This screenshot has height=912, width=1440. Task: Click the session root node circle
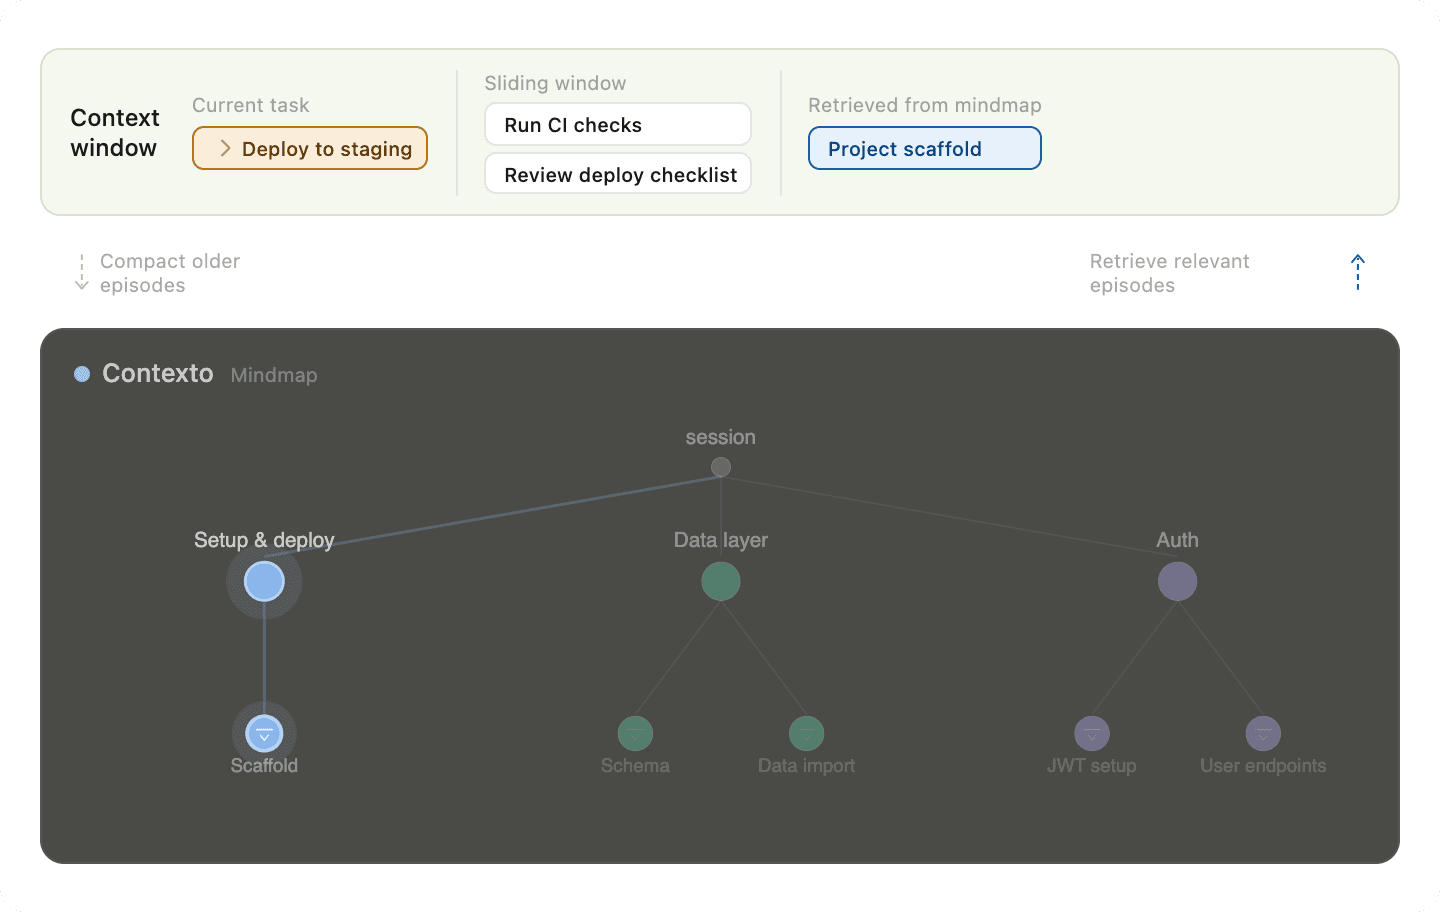click(x=721, y=467)
